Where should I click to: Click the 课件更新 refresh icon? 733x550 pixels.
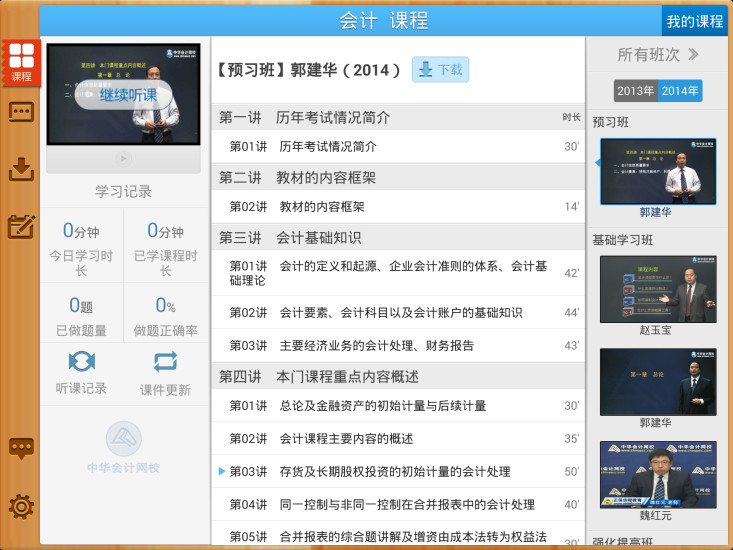click(x=165, y=362)
